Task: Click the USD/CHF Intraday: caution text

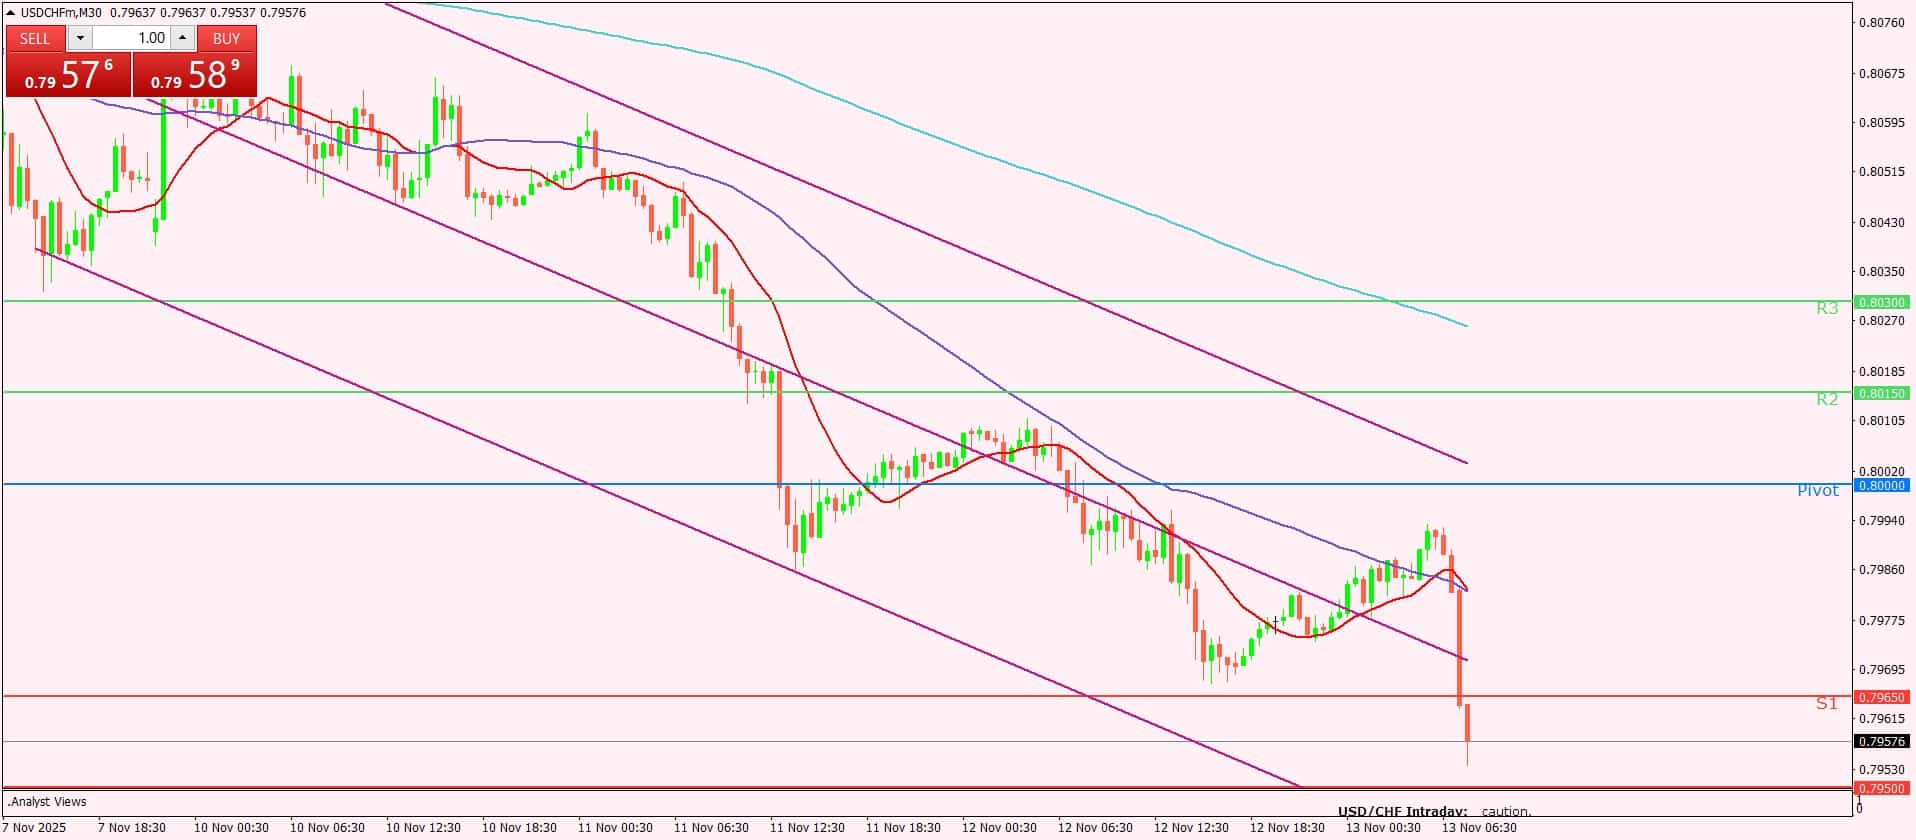Action: 1435,811
